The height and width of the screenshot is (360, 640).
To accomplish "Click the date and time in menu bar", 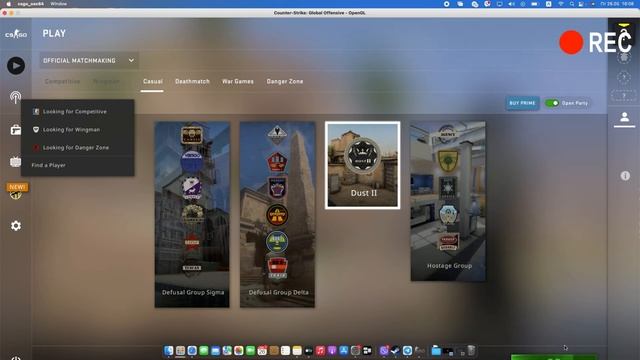I will point(617,4).
